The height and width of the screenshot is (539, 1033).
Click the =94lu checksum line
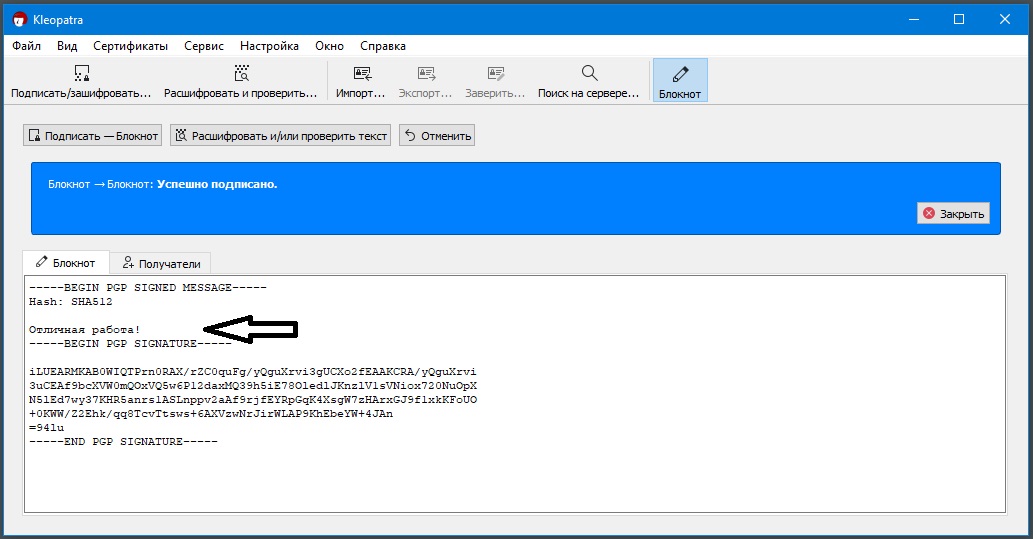tap(47, 428)
